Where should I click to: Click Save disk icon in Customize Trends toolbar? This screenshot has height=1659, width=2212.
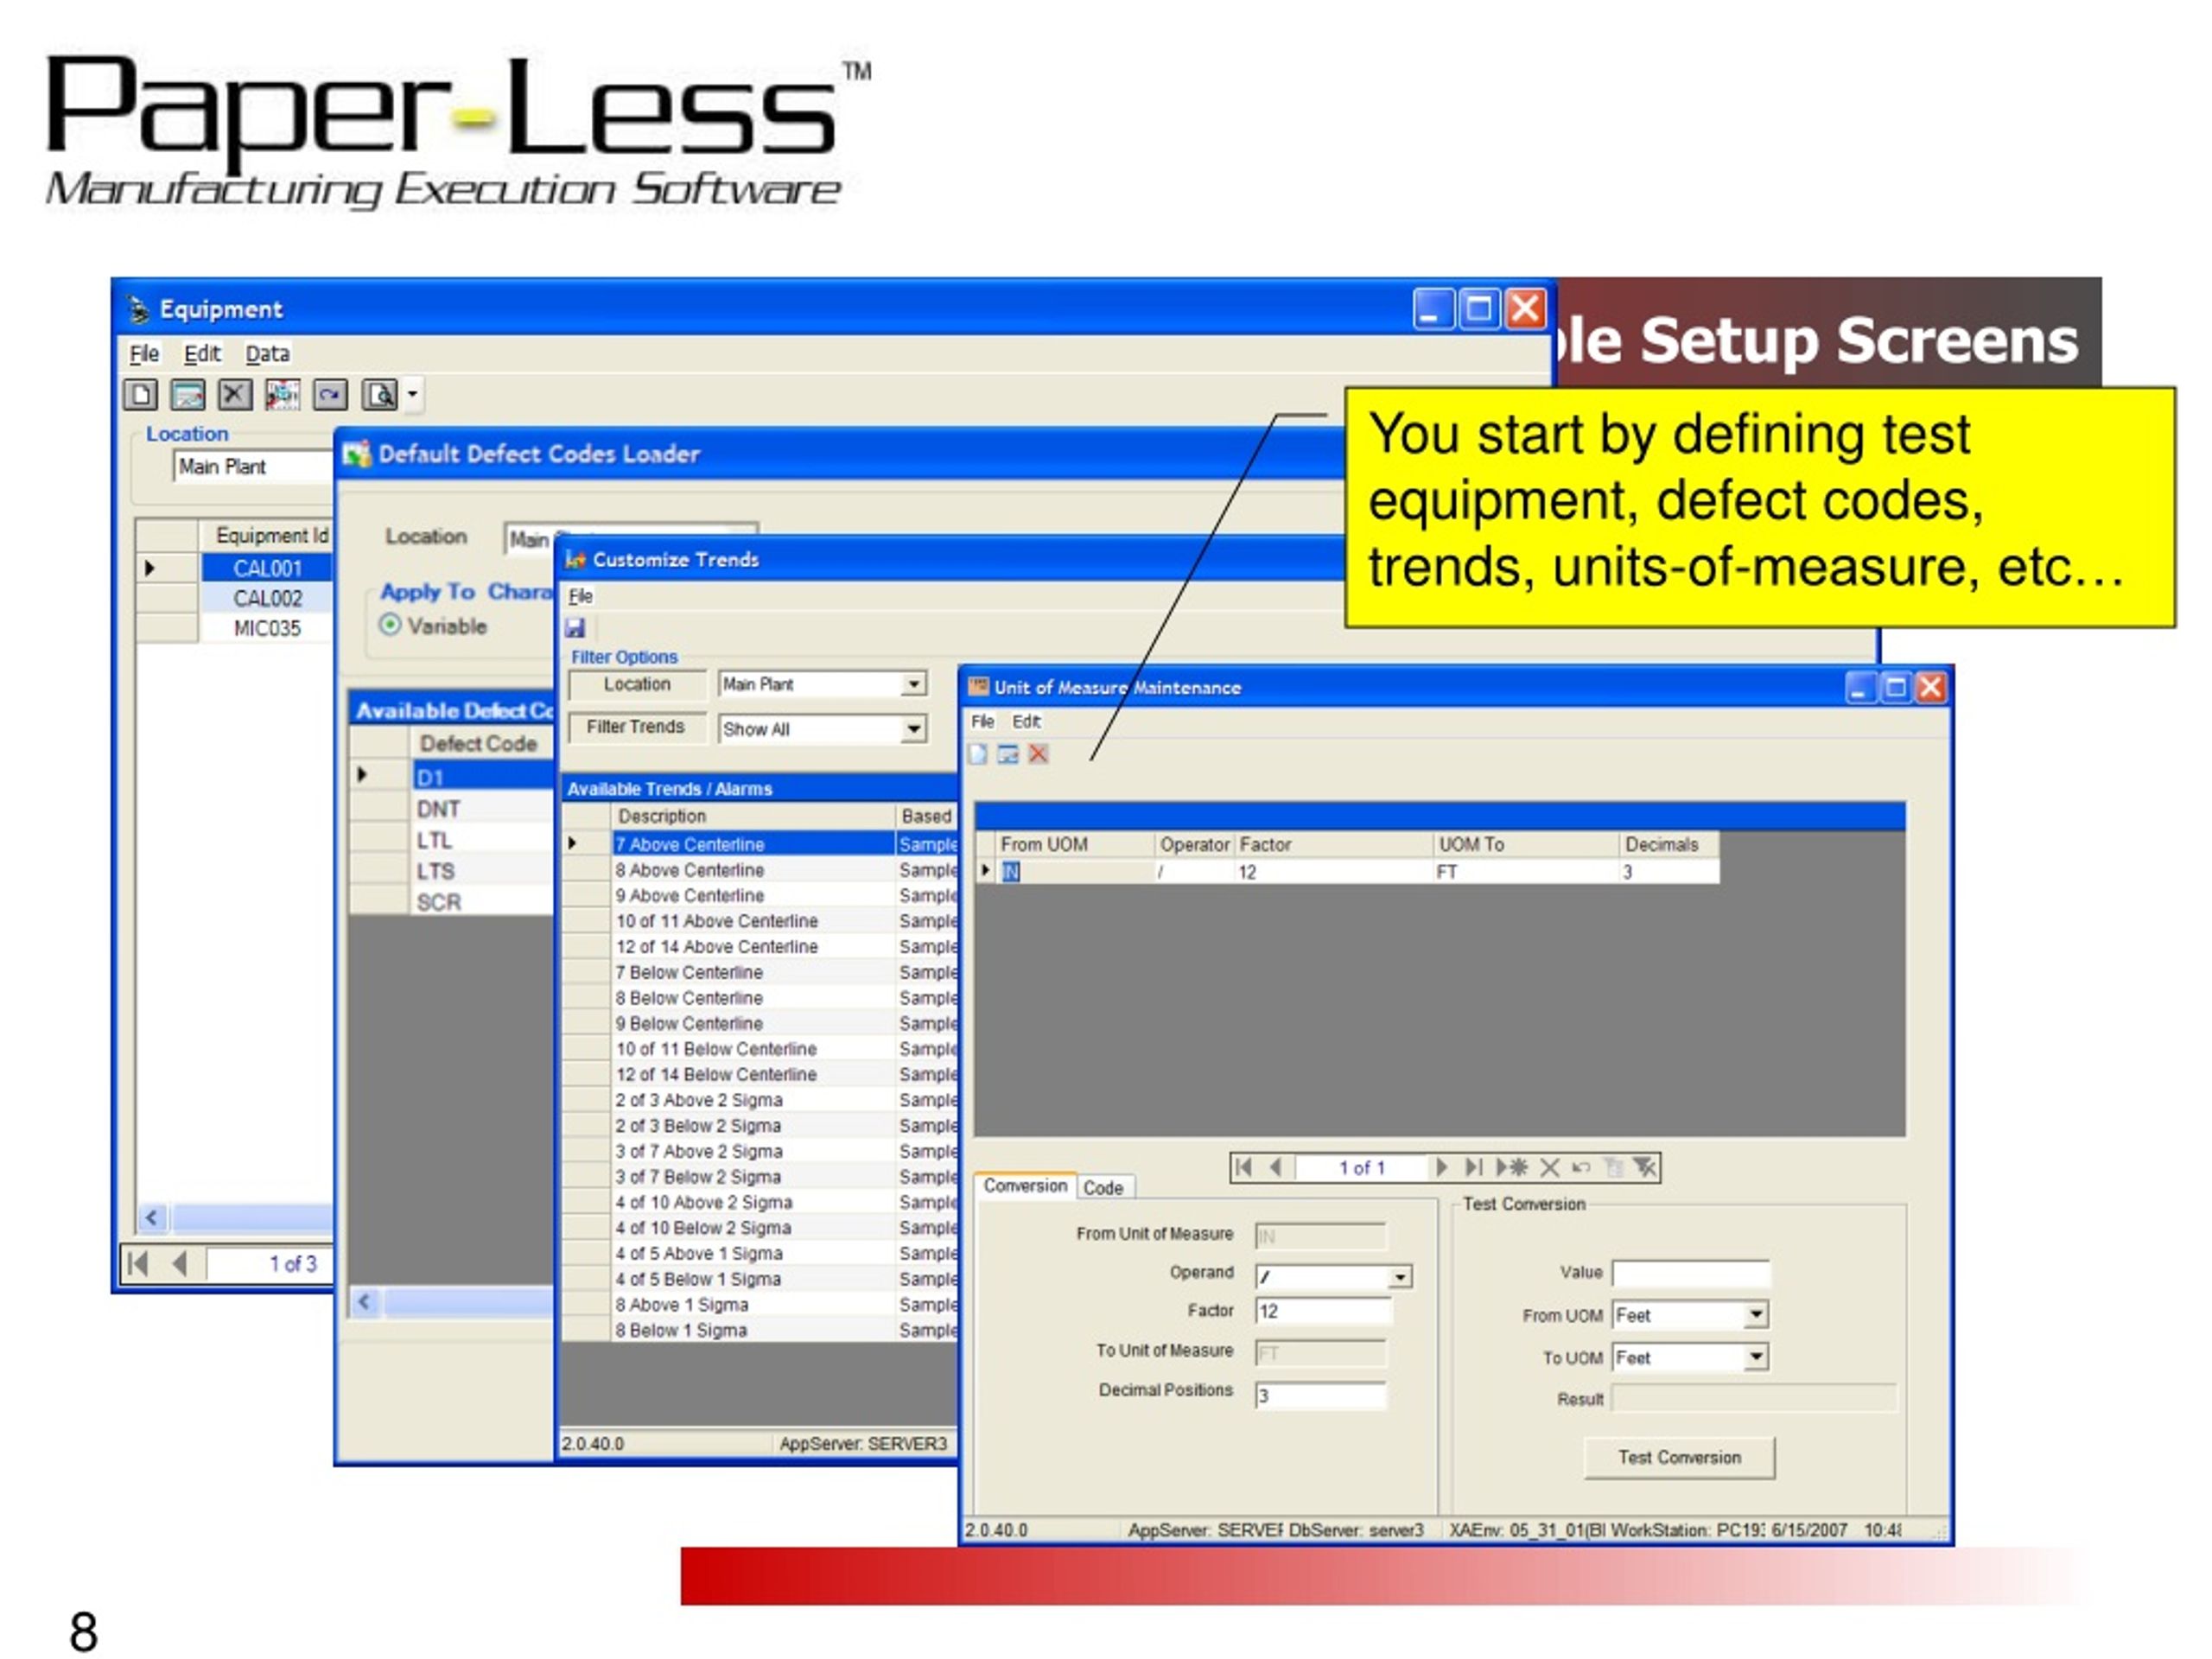point(575,628)
